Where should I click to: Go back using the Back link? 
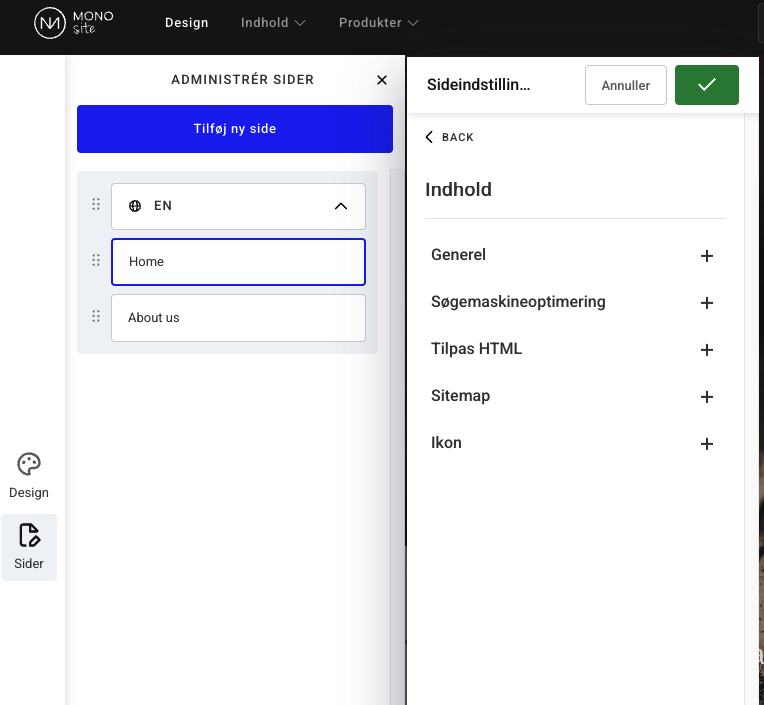pyautogui.click(x=449, y=137)
